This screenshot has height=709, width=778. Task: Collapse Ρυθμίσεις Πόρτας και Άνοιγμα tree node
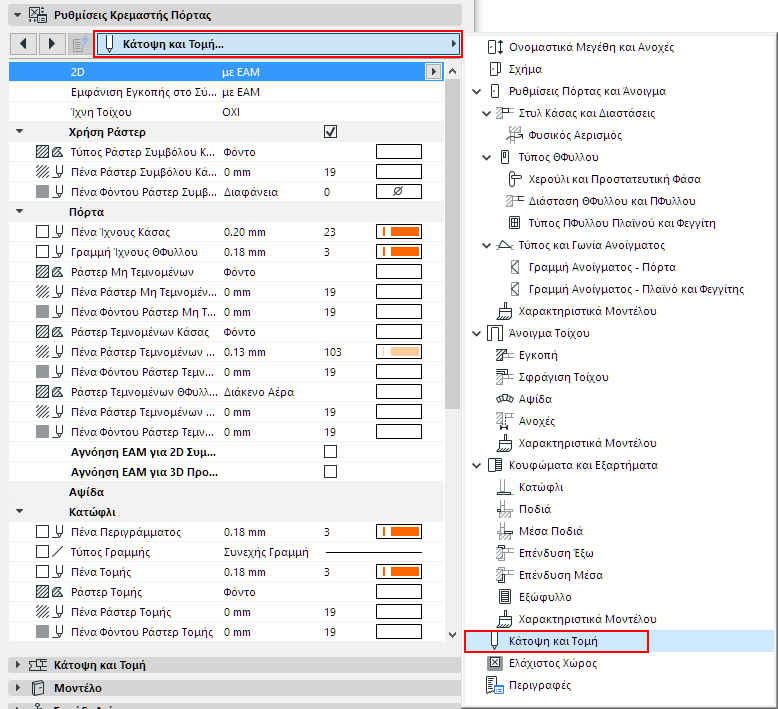click(477, 92)
